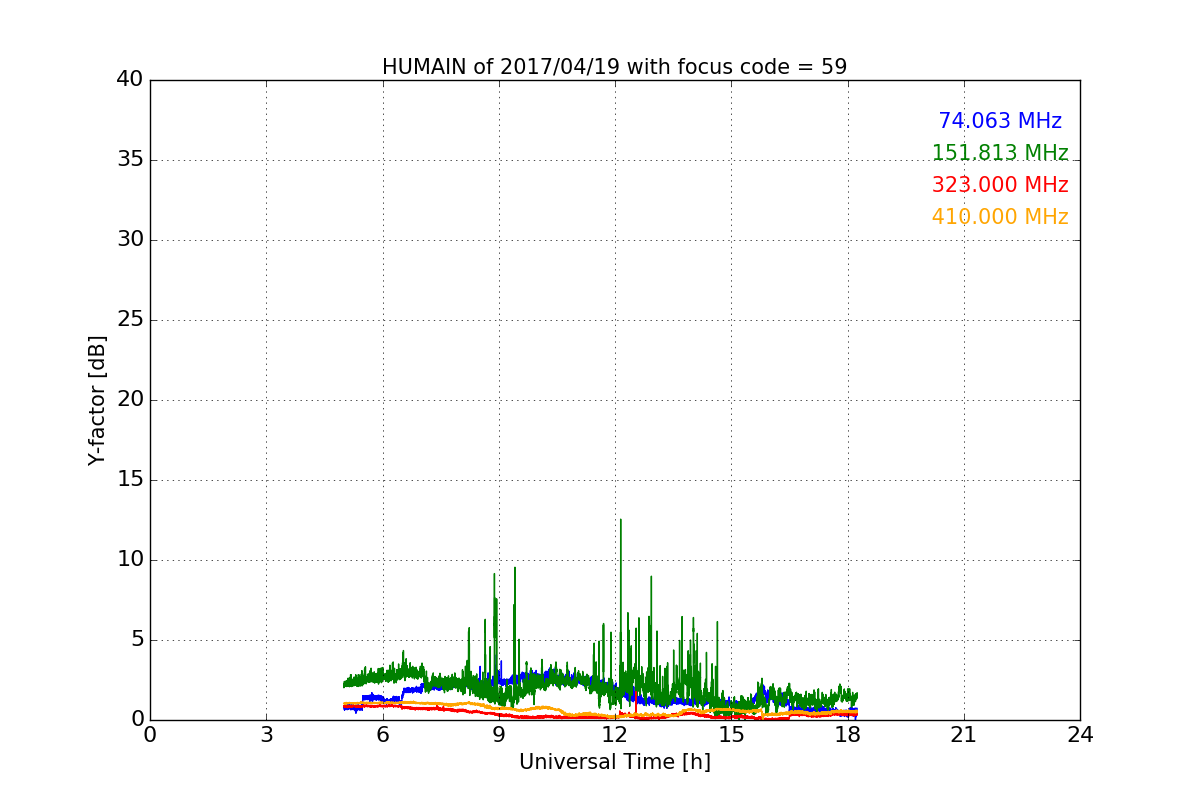Click the 'Universal Time [h]' axis label
1200x800 pixels.
pos(614,762)
